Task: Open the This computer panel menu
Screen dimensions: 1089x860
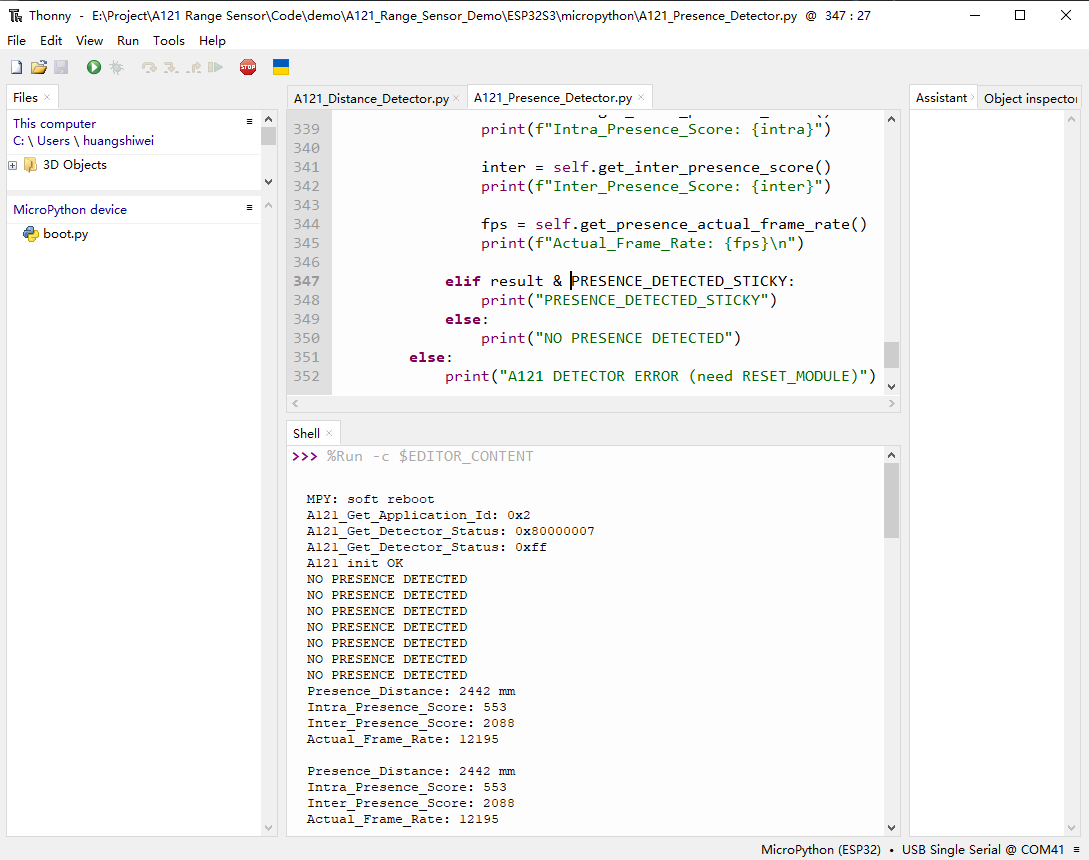Action: tap(249, 121)
